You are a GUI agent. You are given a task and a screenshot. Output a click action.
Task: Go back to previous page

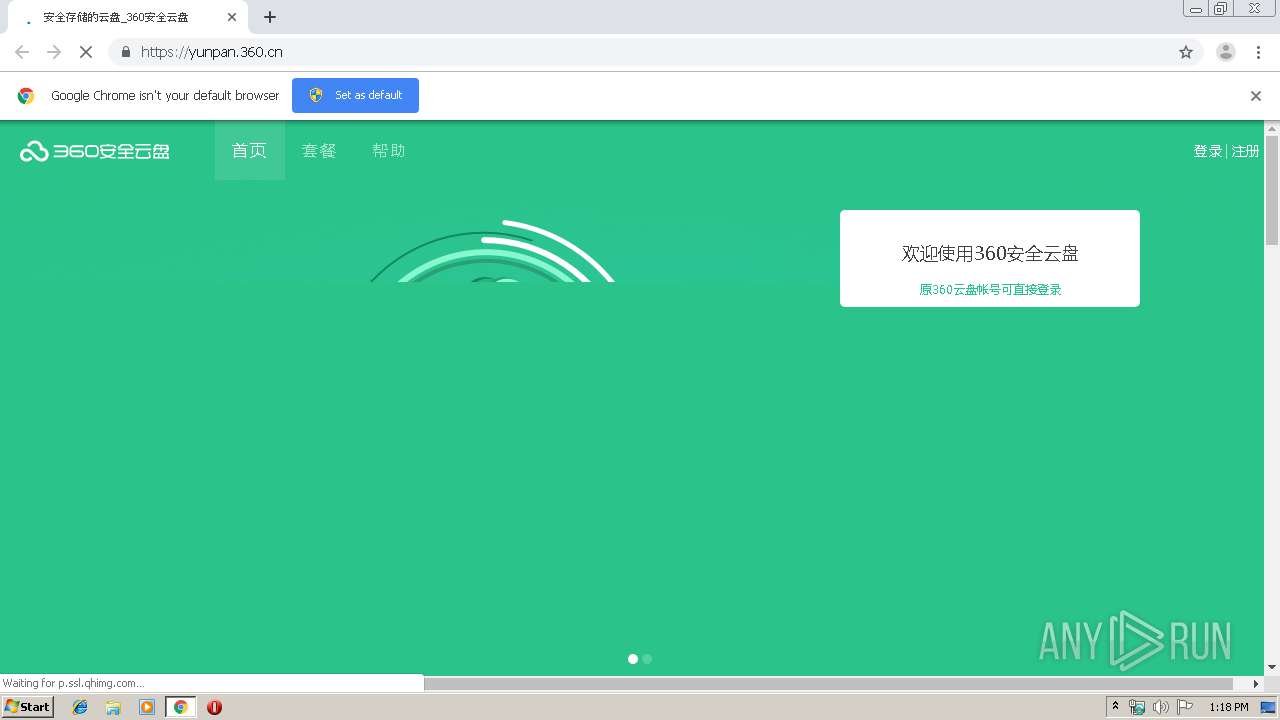coord(22,52)
